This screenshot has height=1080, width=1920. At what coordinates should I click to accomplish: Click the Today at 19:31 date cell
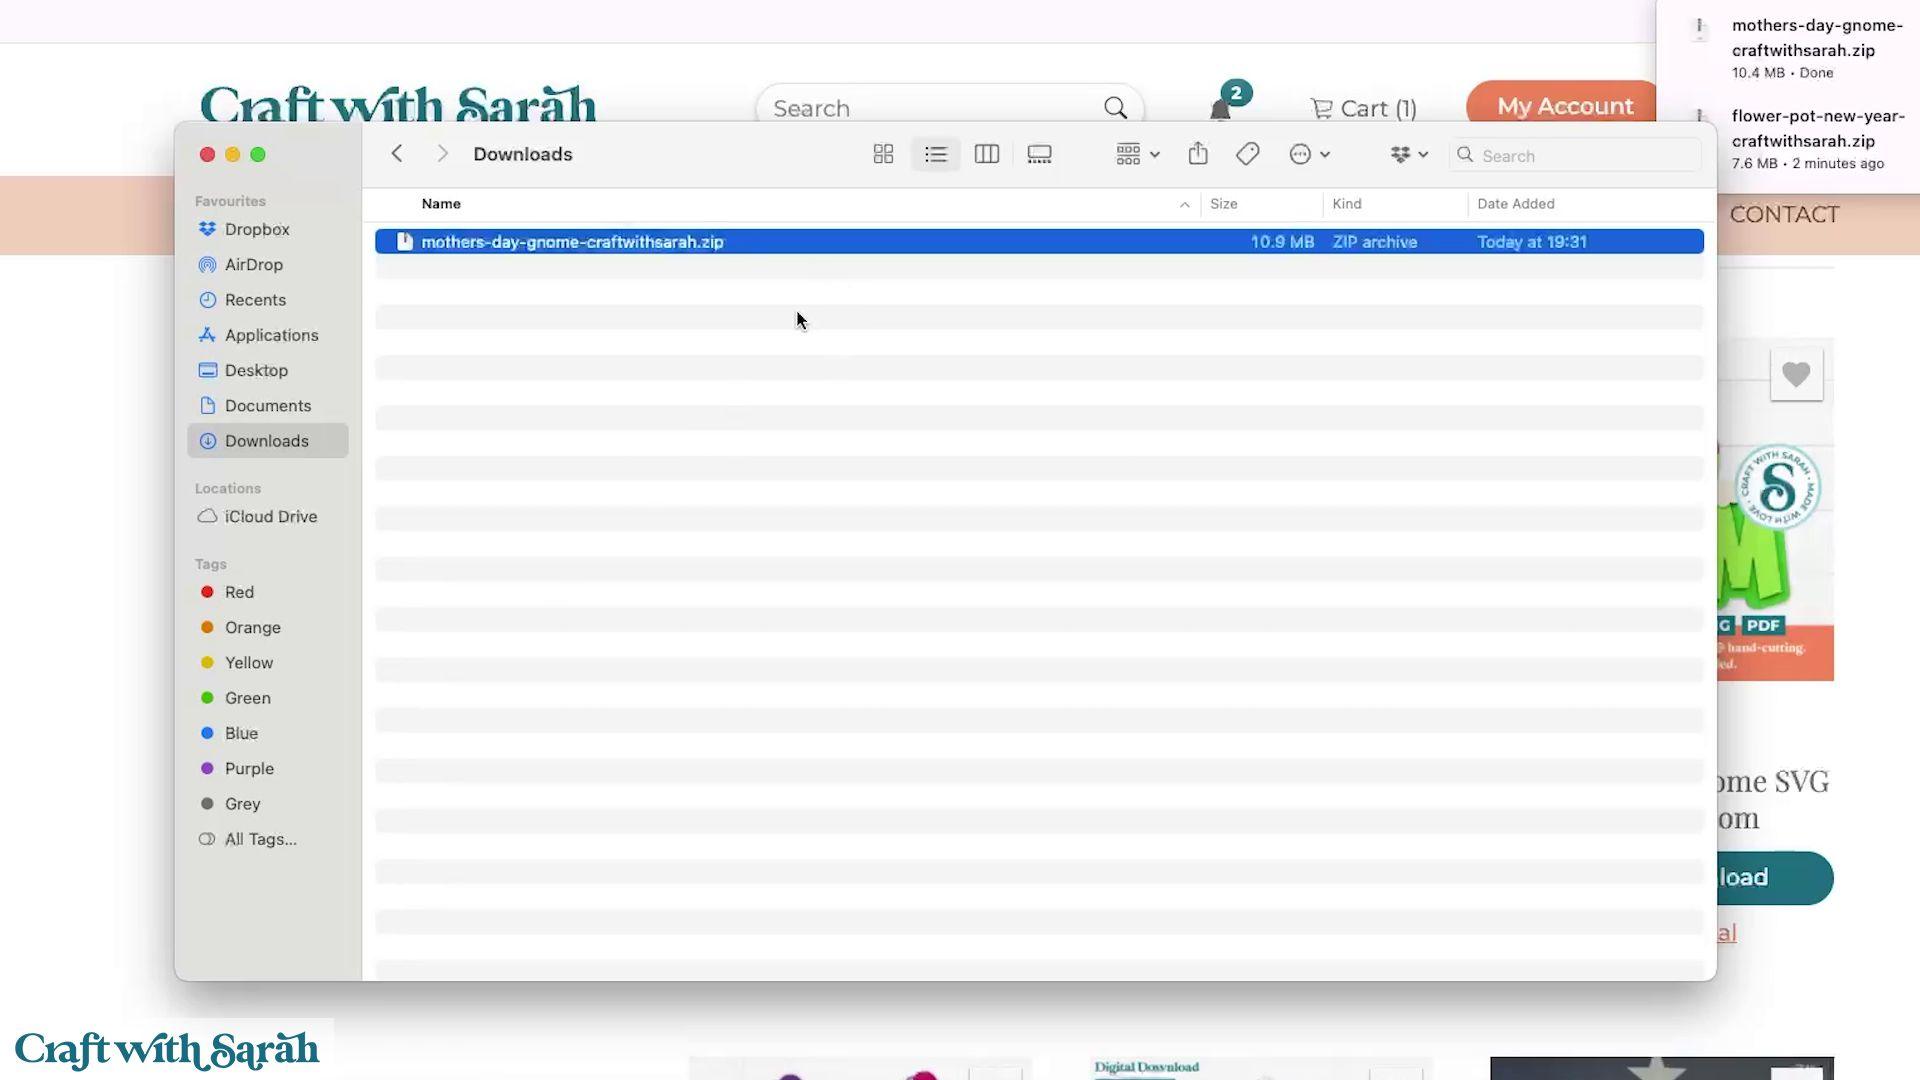pyautogui.click(x=1532, y=242)
